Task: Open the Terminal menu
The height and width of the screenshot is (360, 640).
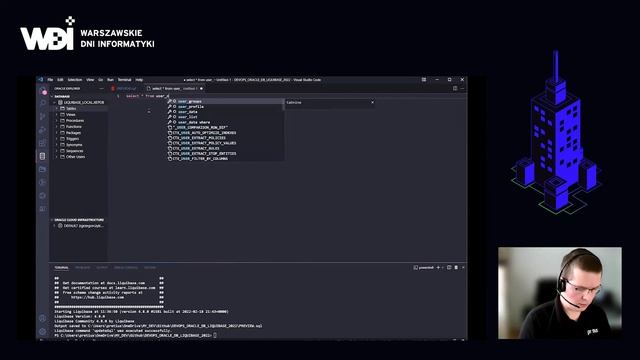Action: click(124, 80)
